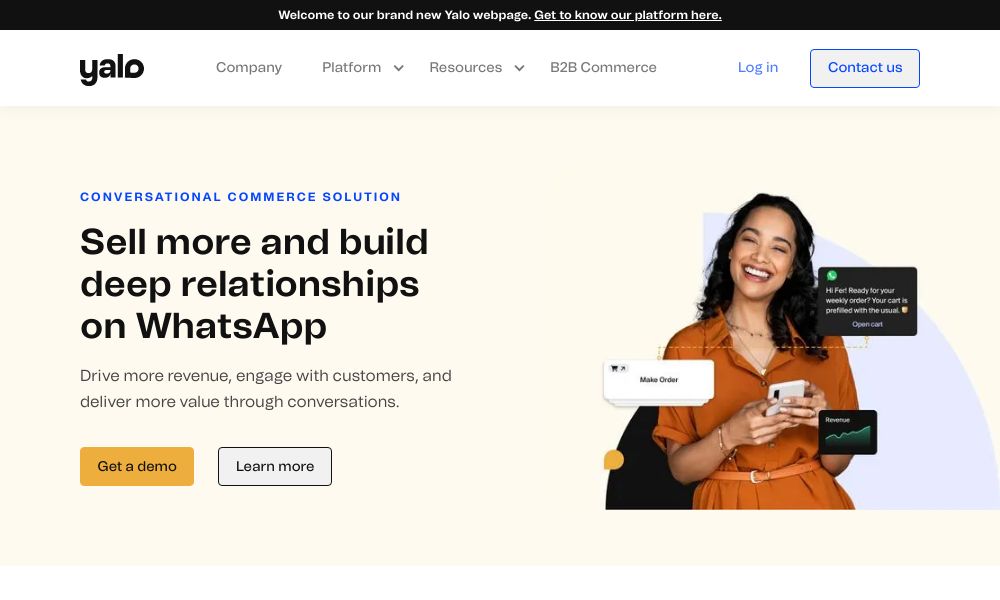Click the Contact us button
This screenshot has width=1000, height=600.
(865, 68)
